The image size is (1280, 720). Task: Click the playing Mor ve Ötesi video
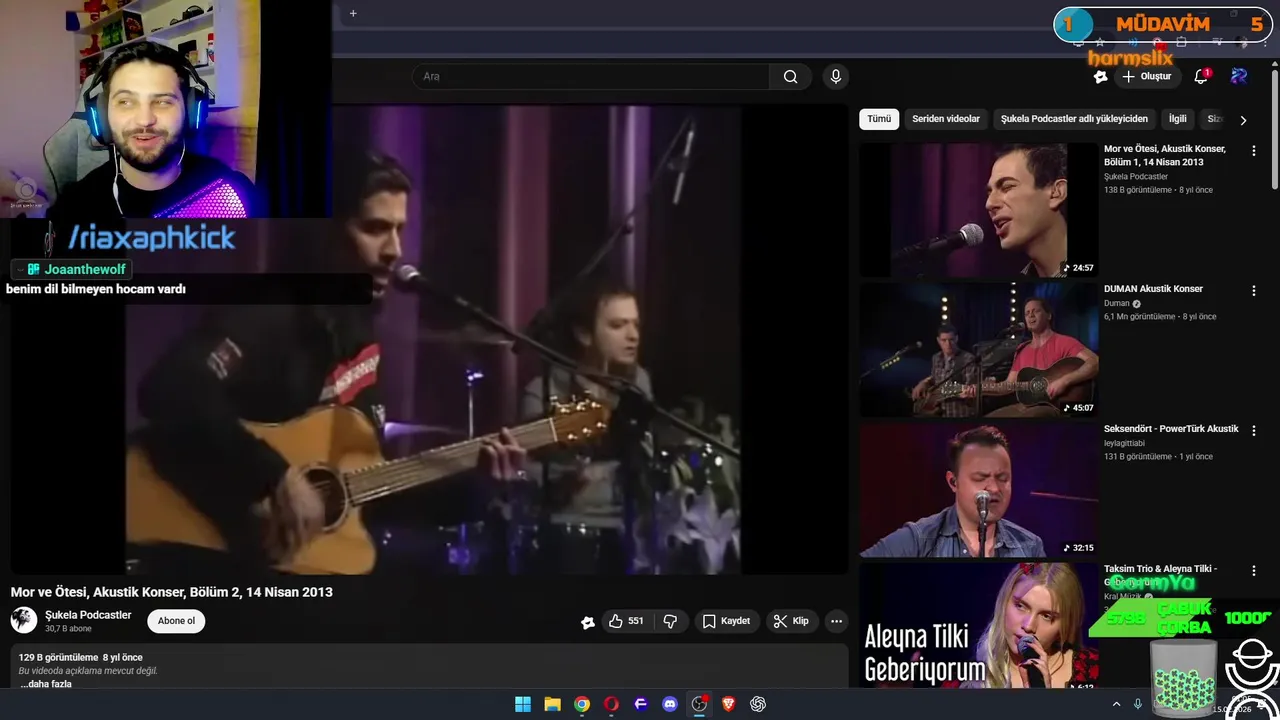[430, 340]
